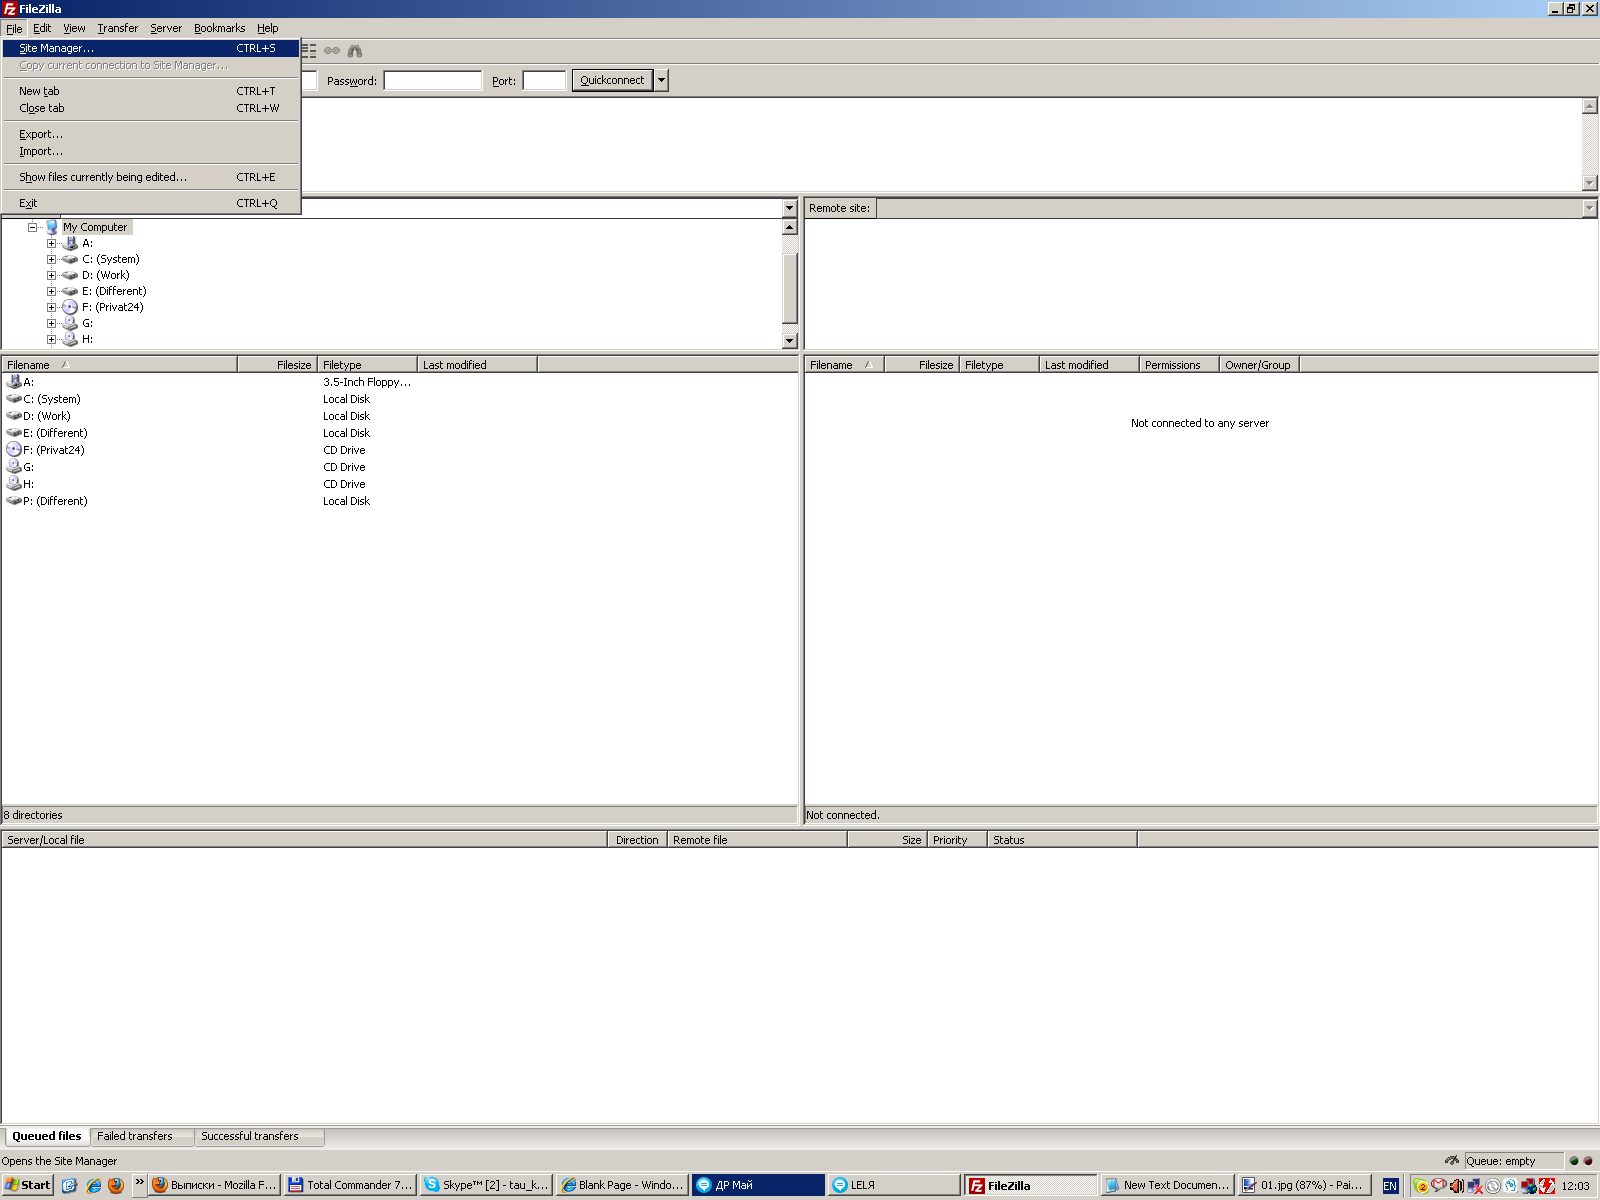Click the green activity indicator light
The image size is (1600, 1200).
point(1574,1161)
